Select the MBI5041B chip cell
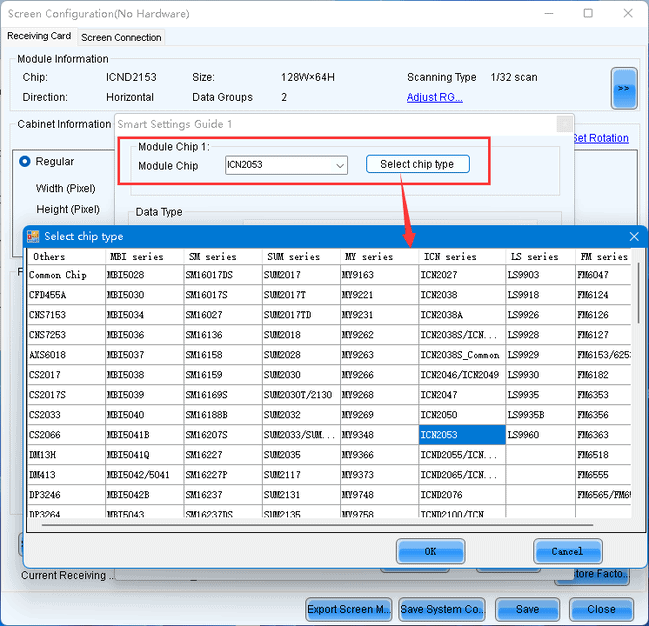The width and height of the screenshot is (649, 626). 144,435
